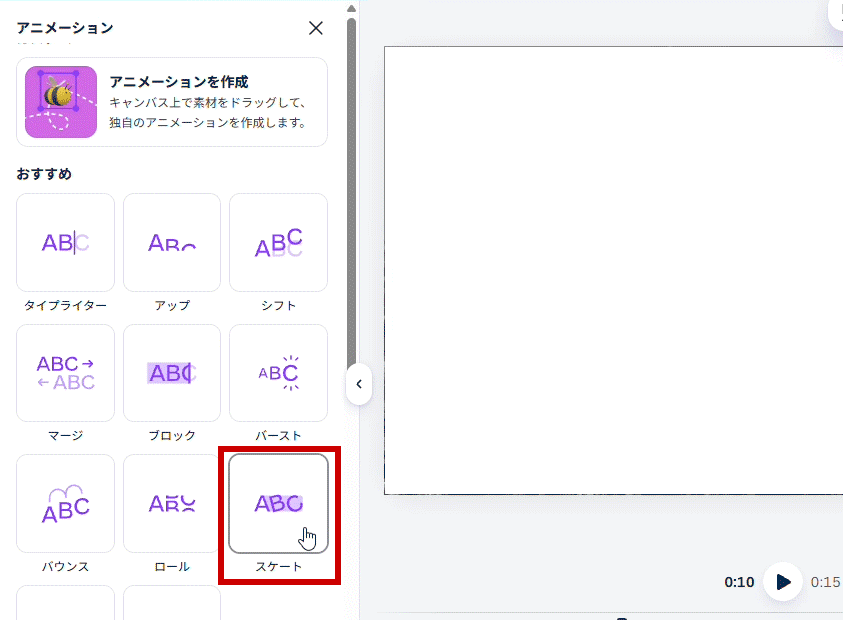Click the タイプライター label text

point(66,305)
